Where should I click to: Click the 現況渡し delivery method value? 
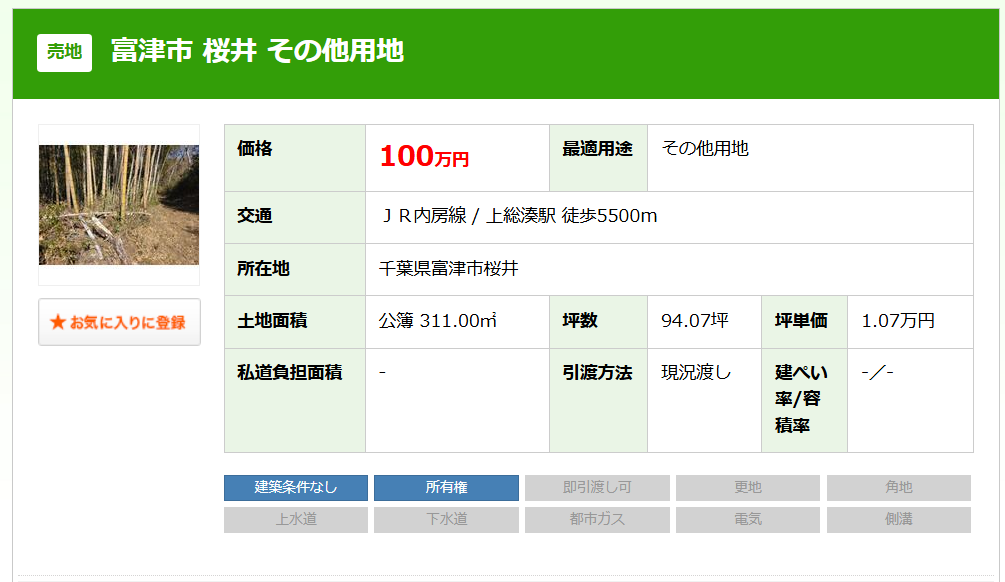coord(696,373)
